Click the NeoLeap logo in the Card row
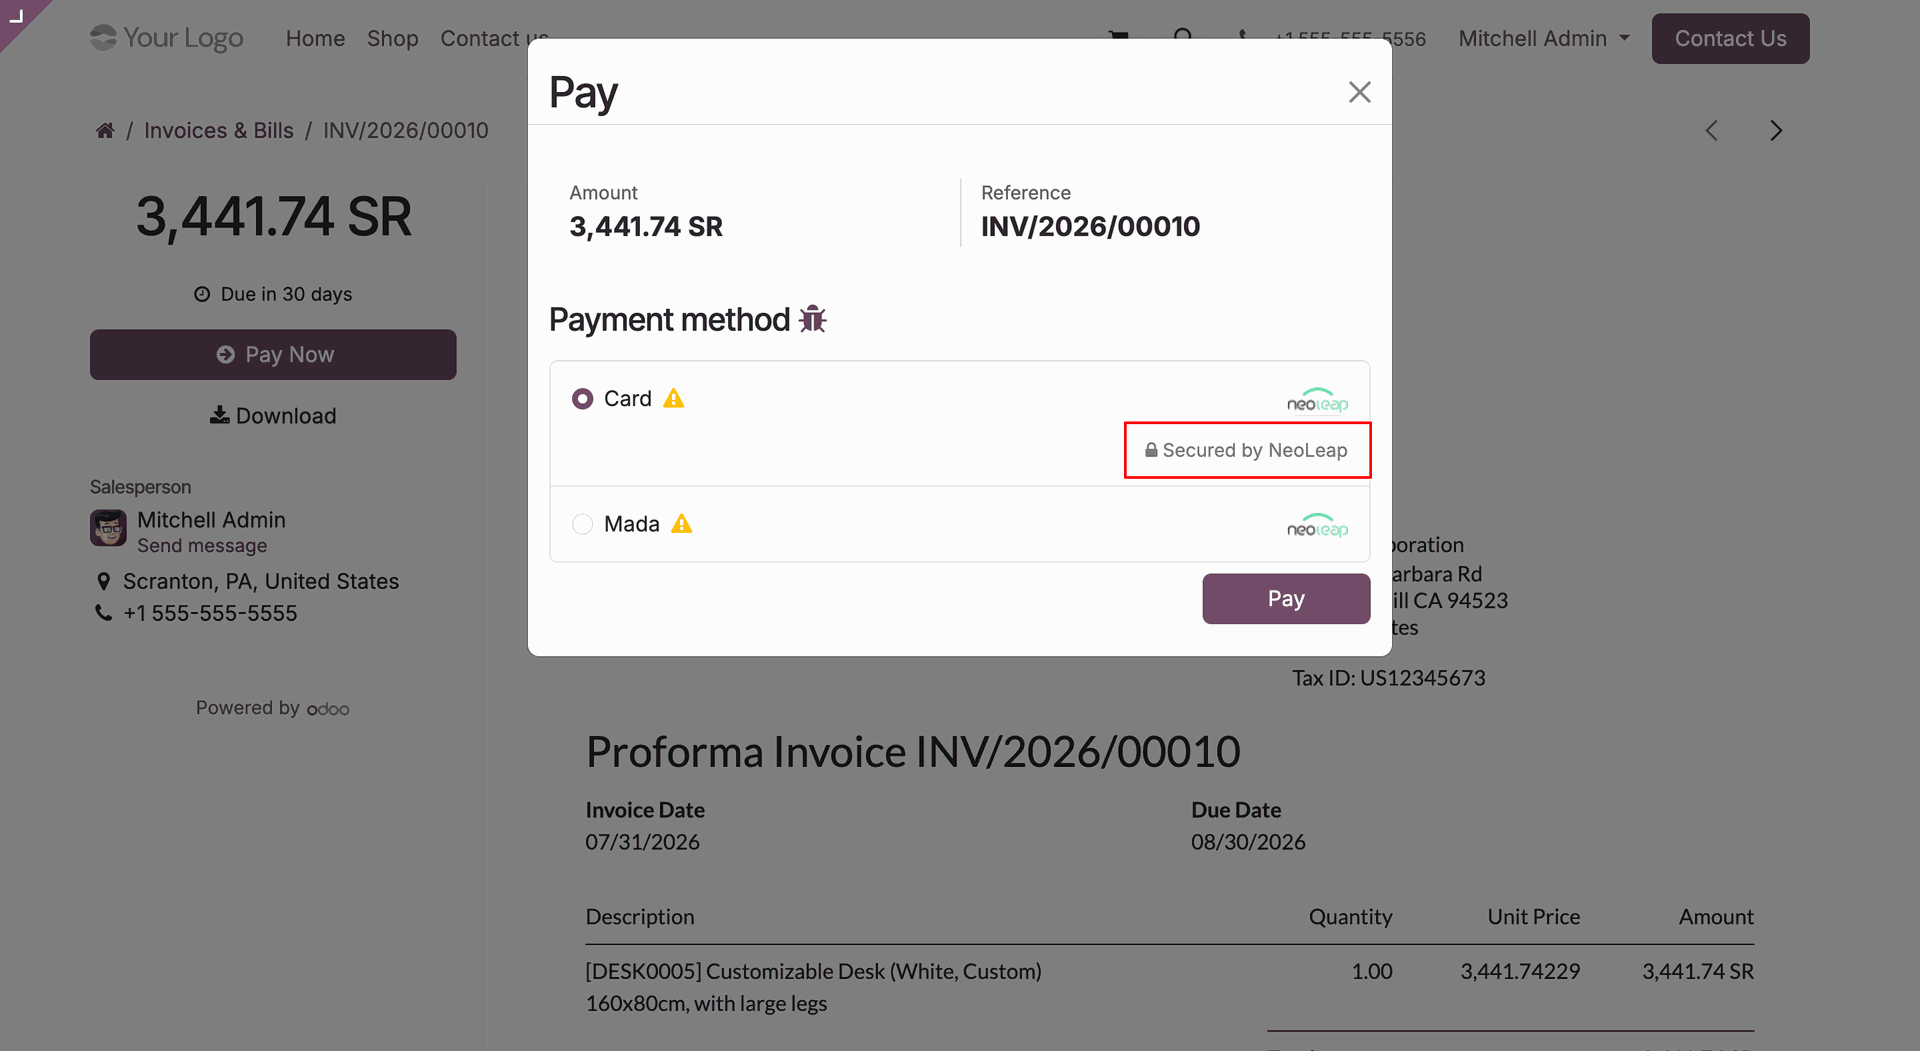 [x=1317, y=400]
